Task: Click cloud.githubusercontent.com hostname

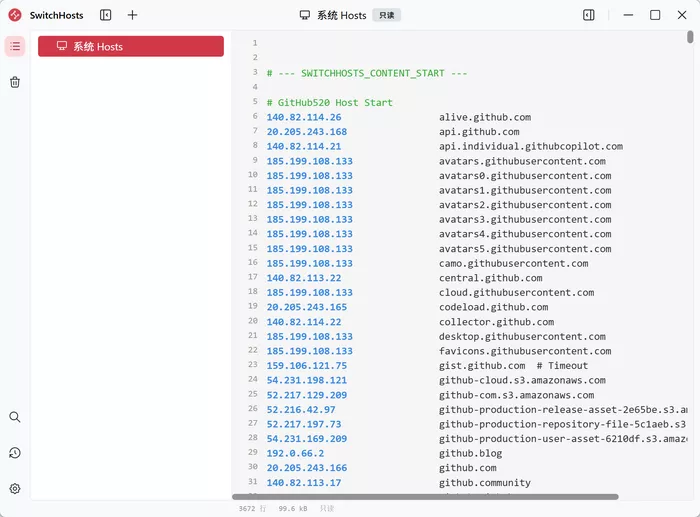Action: 517,292
